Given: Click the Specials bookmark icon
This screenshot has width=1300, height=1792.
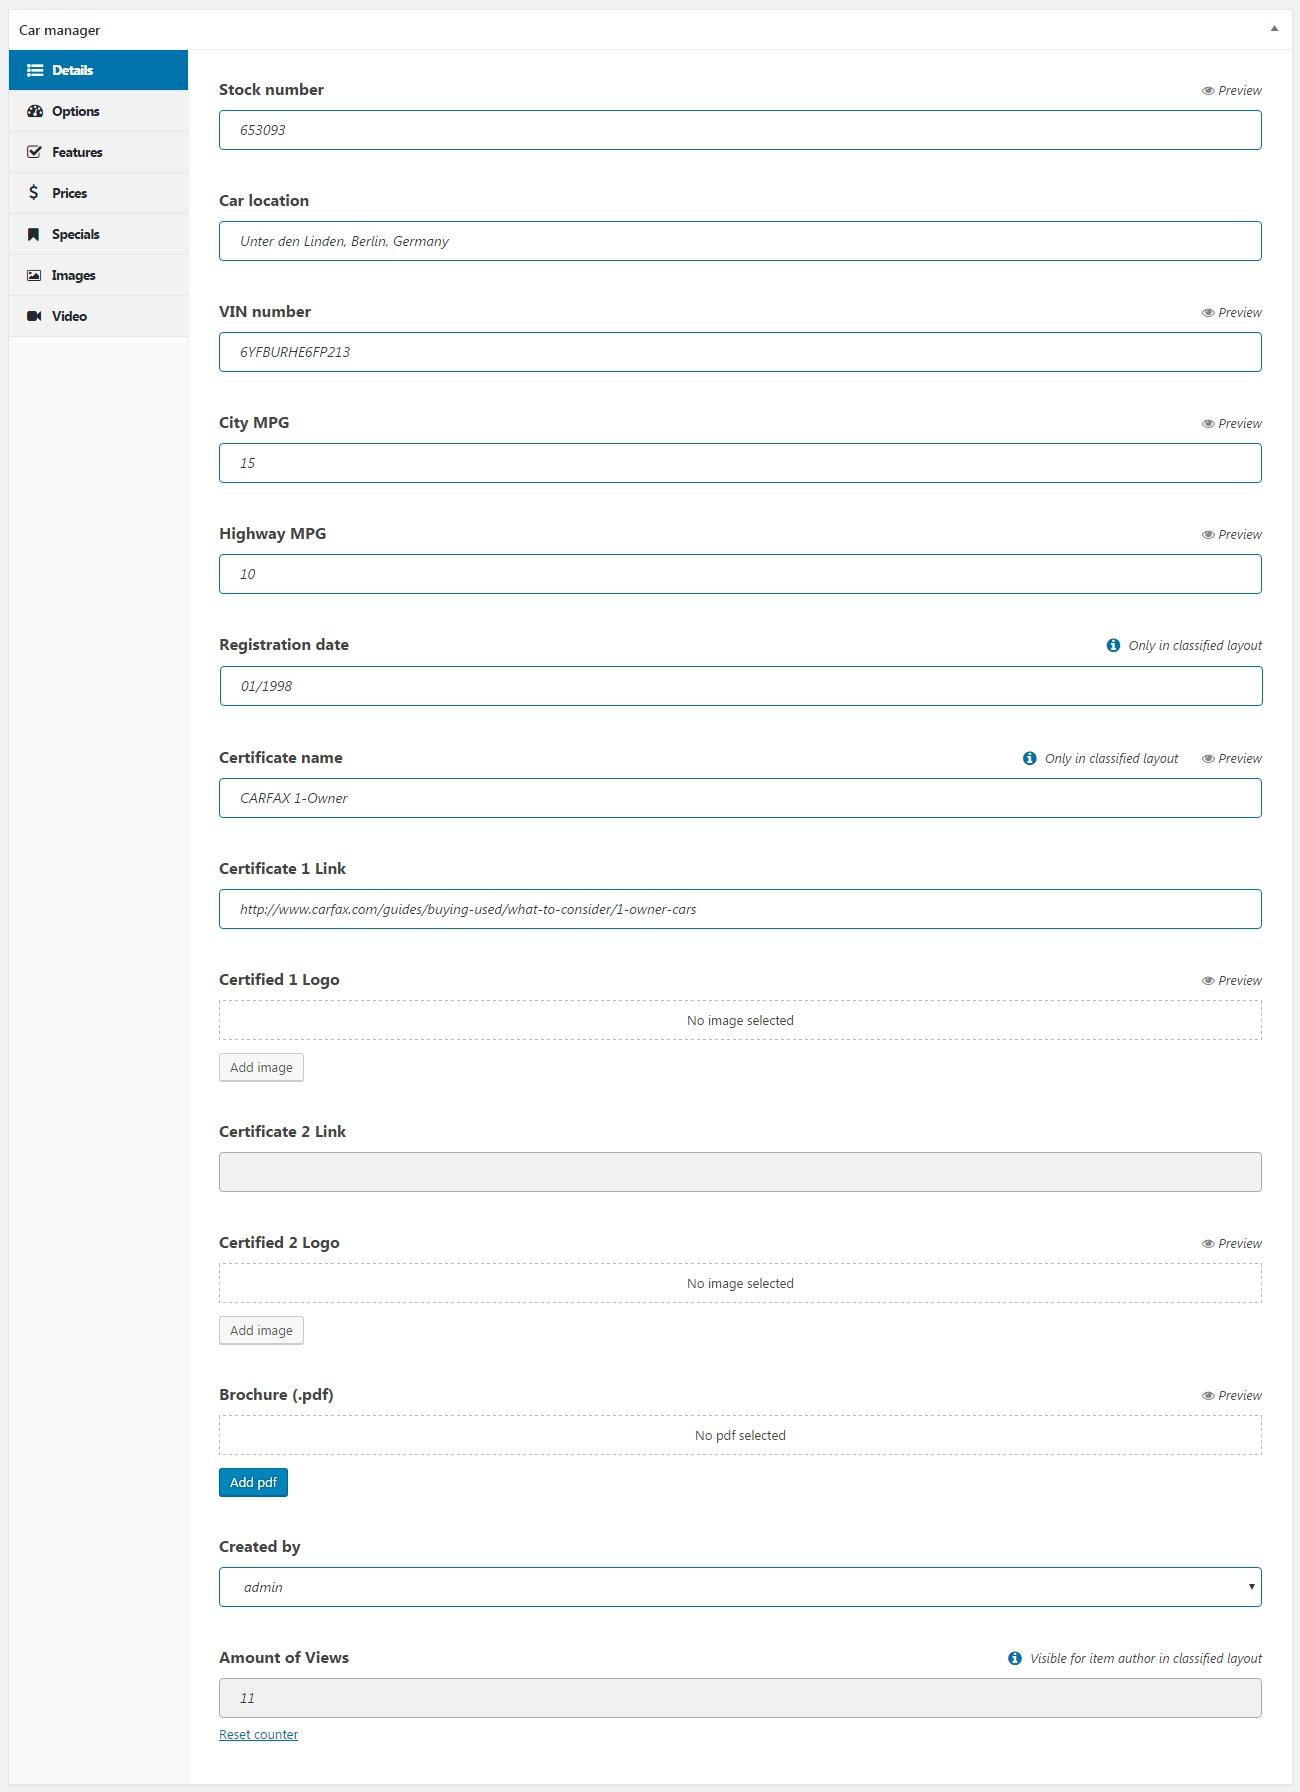Looking at the screenshot, I should (34, 234).
